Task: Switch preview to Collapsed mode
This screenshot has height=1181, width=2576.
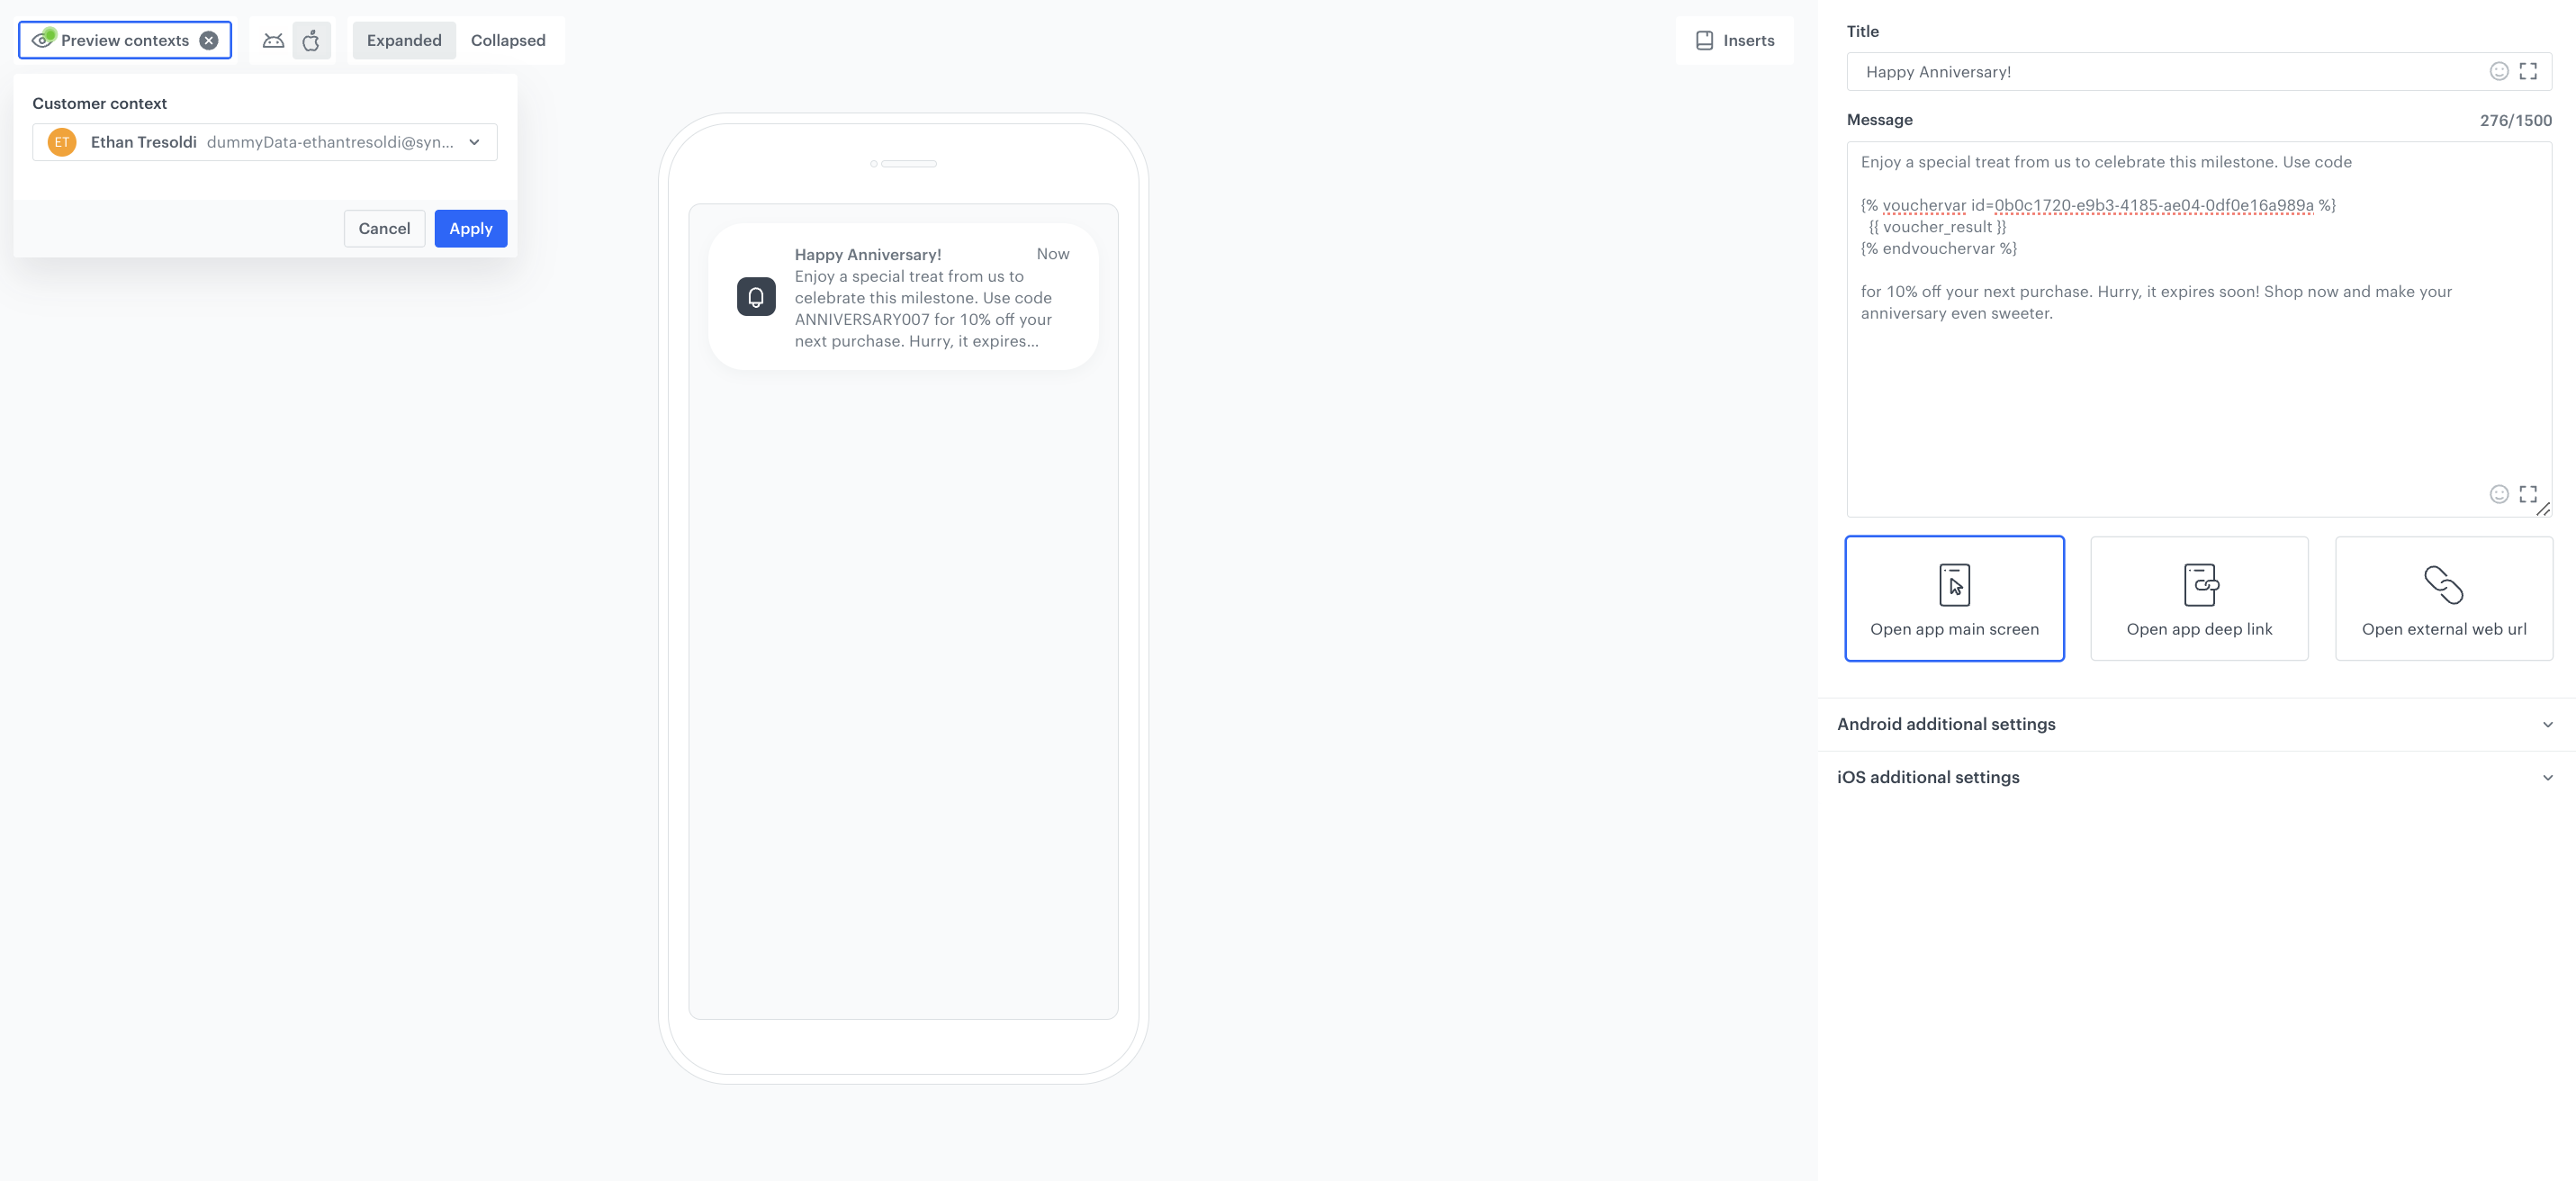Action: (x=508, y=40)
